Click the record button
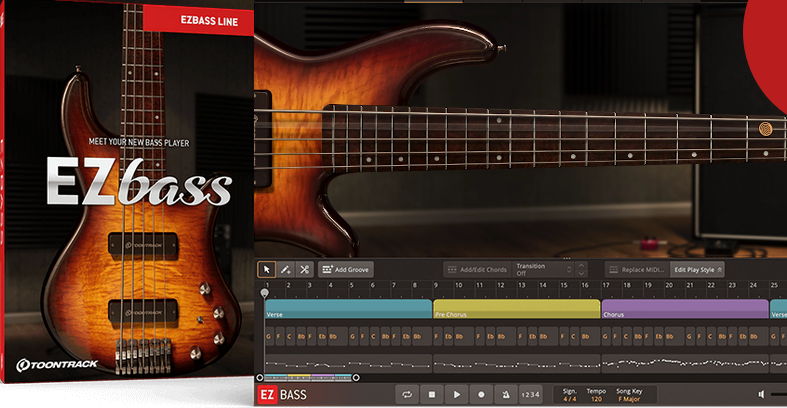Screen dimensions: 787x408 481,395
